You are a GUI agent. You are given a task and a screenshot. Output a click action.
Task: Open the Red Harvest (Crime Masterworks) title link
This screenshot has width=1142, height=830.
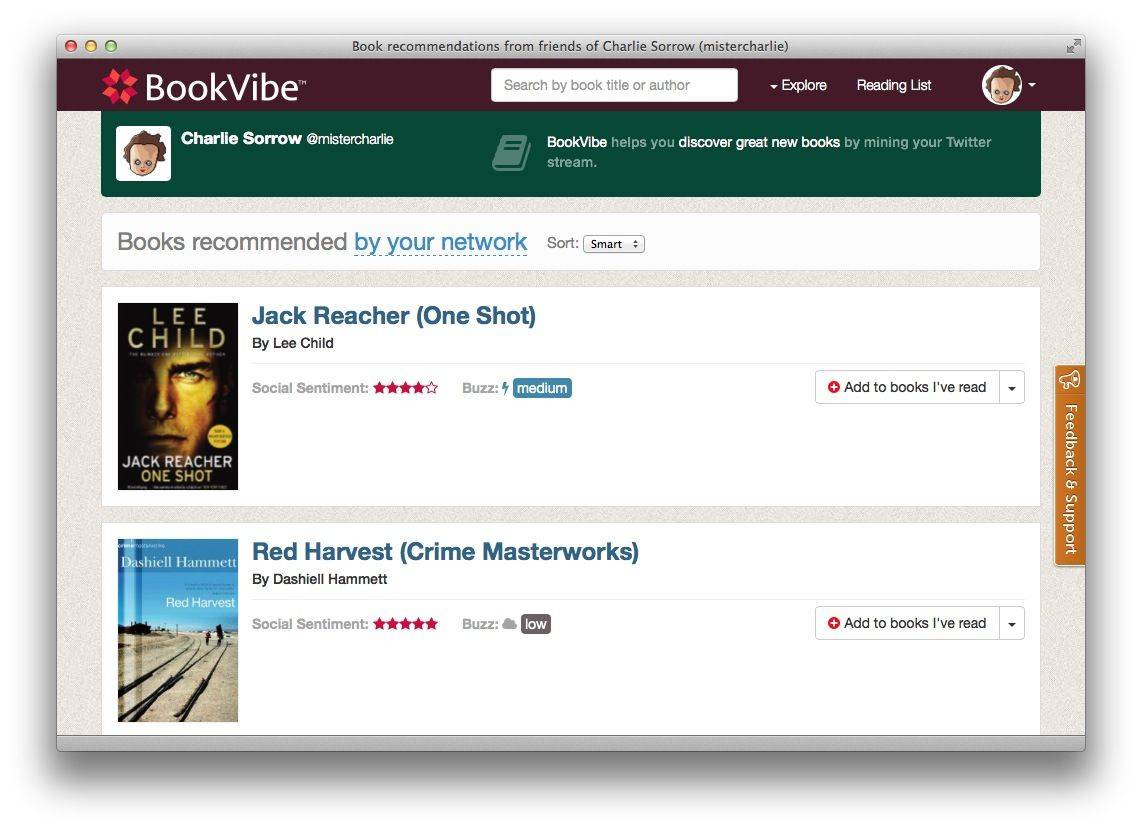click(446, 551)
